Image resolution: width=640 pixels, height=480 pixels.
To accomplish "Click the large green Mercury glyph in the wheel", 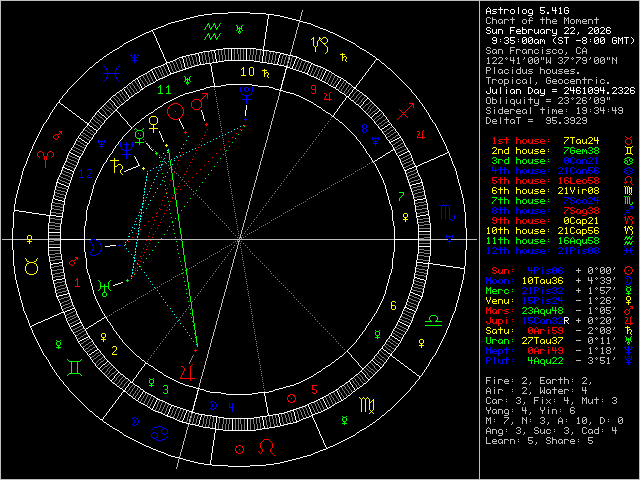I will (140, 136).
